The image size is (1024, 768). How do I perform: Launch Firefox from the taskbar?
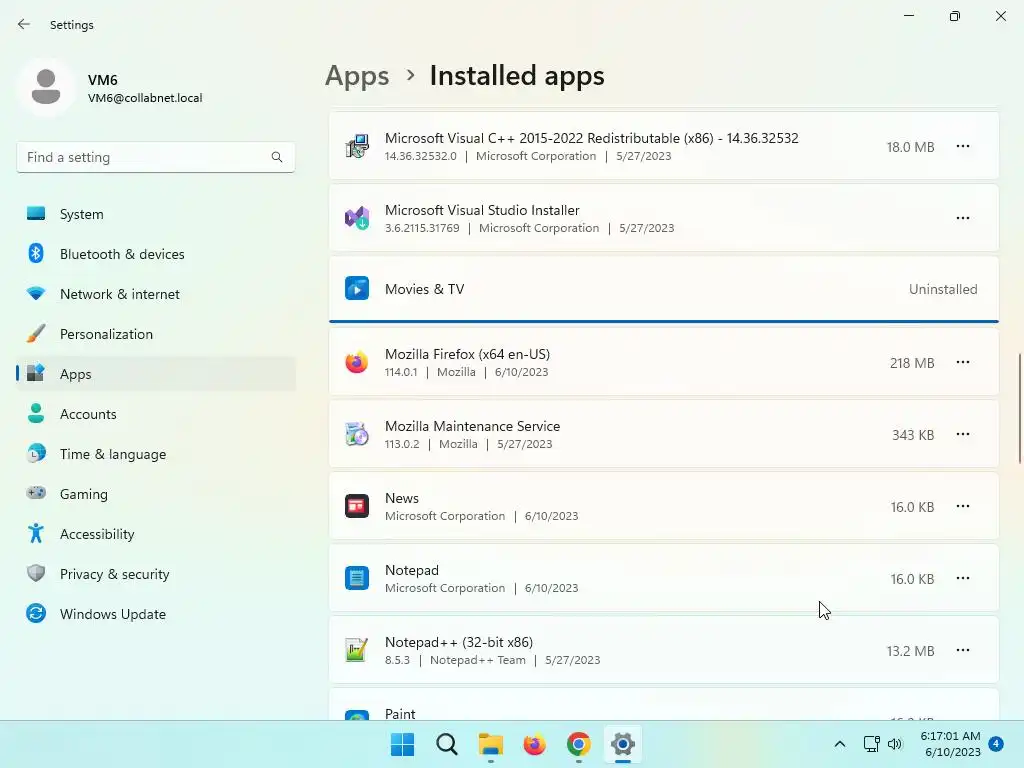[x=534, y=744]
